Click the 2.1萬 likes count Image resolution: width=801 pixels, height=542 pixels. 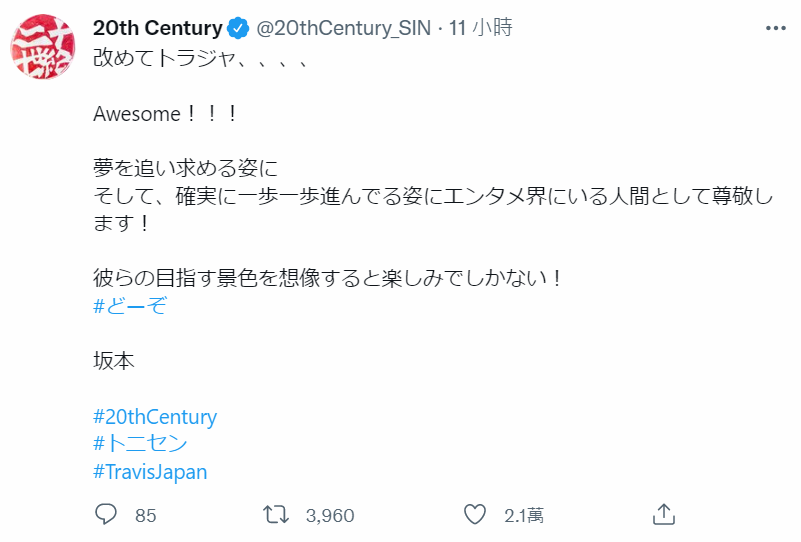[524, 515]
